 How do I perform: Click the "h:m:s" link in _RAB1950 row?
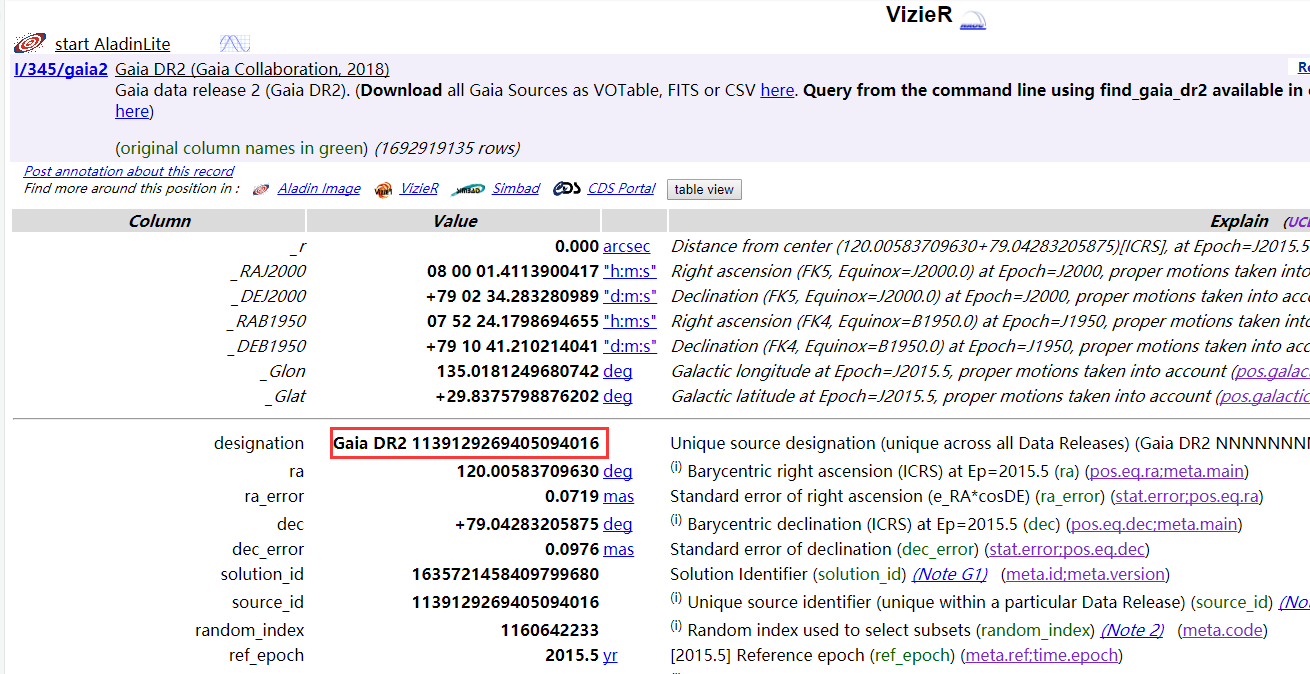[630, 321]
